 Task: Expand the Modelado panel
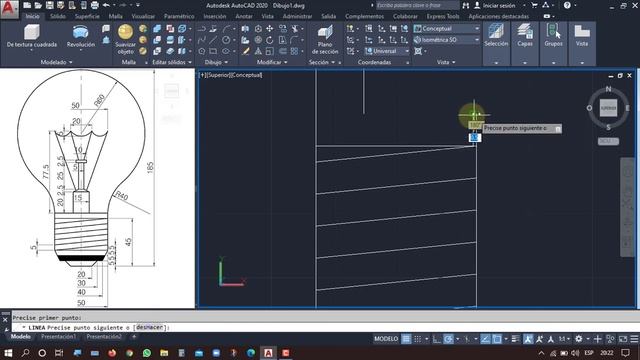(x=56, y=62)
